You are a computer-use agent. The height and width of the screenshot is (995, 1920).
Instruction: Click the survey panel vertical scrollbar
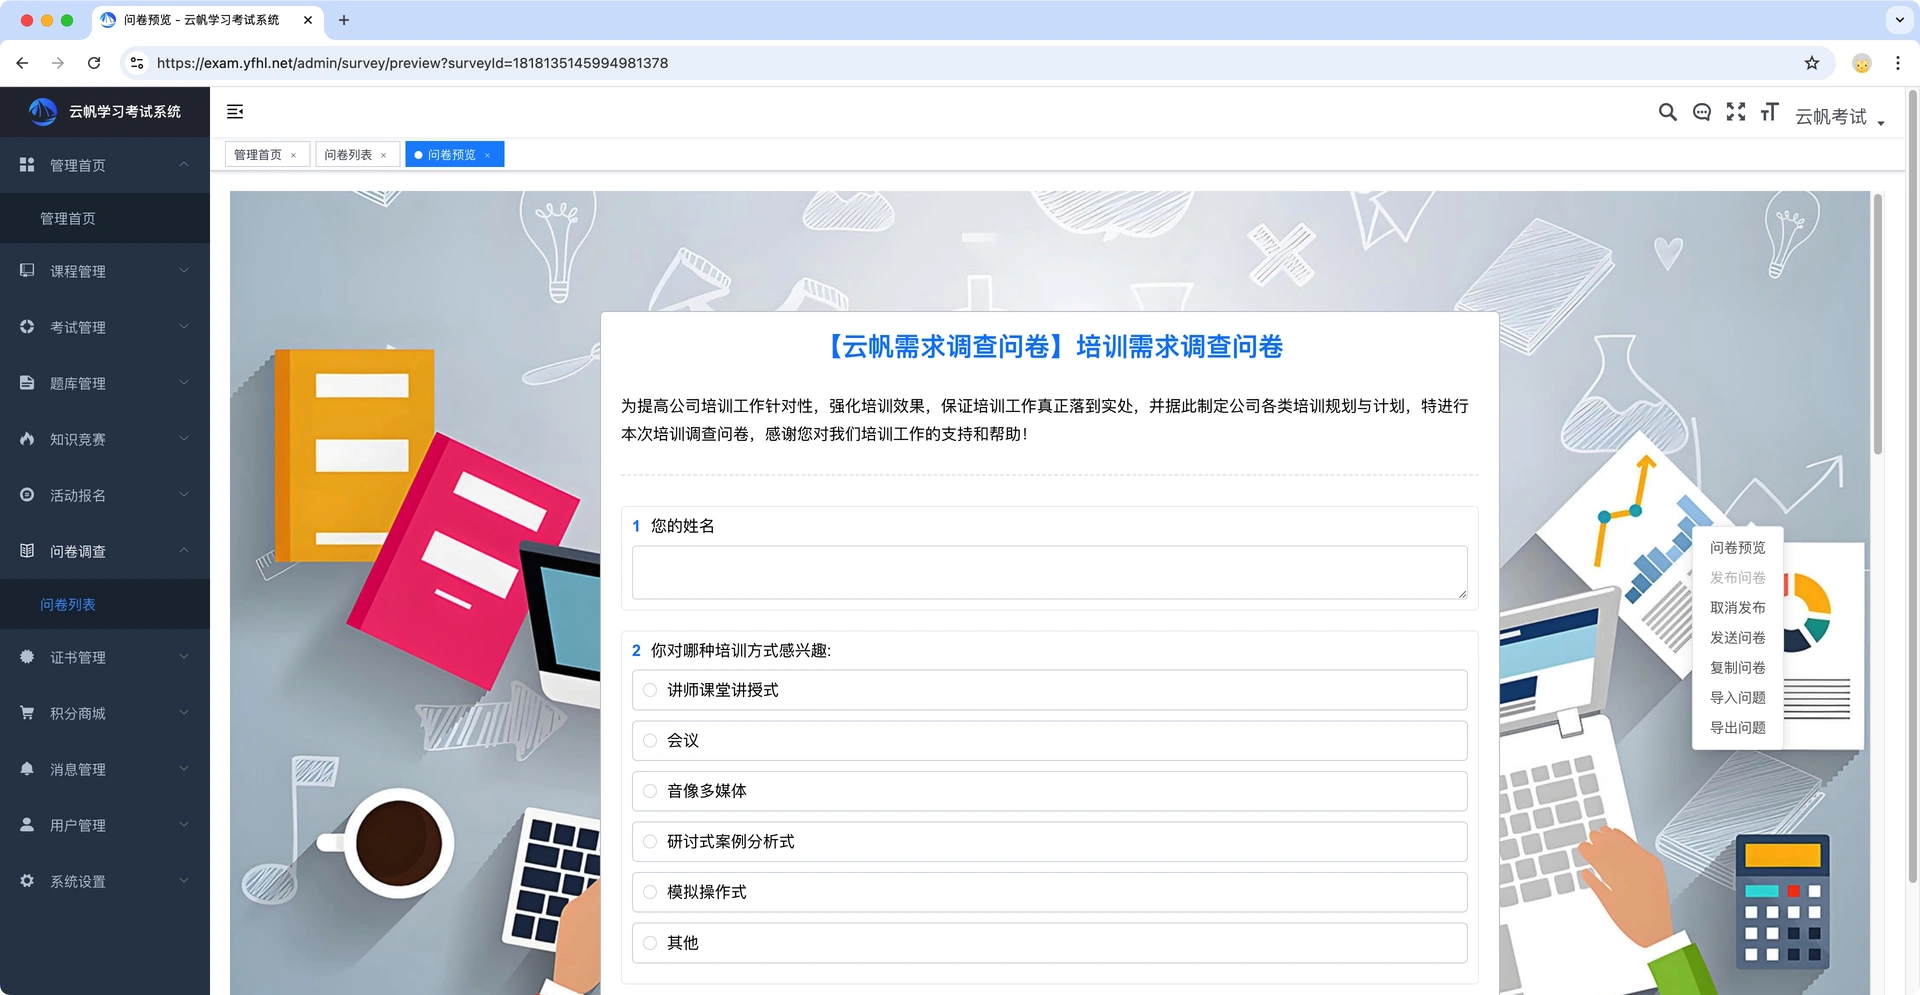click(1877, 325)
